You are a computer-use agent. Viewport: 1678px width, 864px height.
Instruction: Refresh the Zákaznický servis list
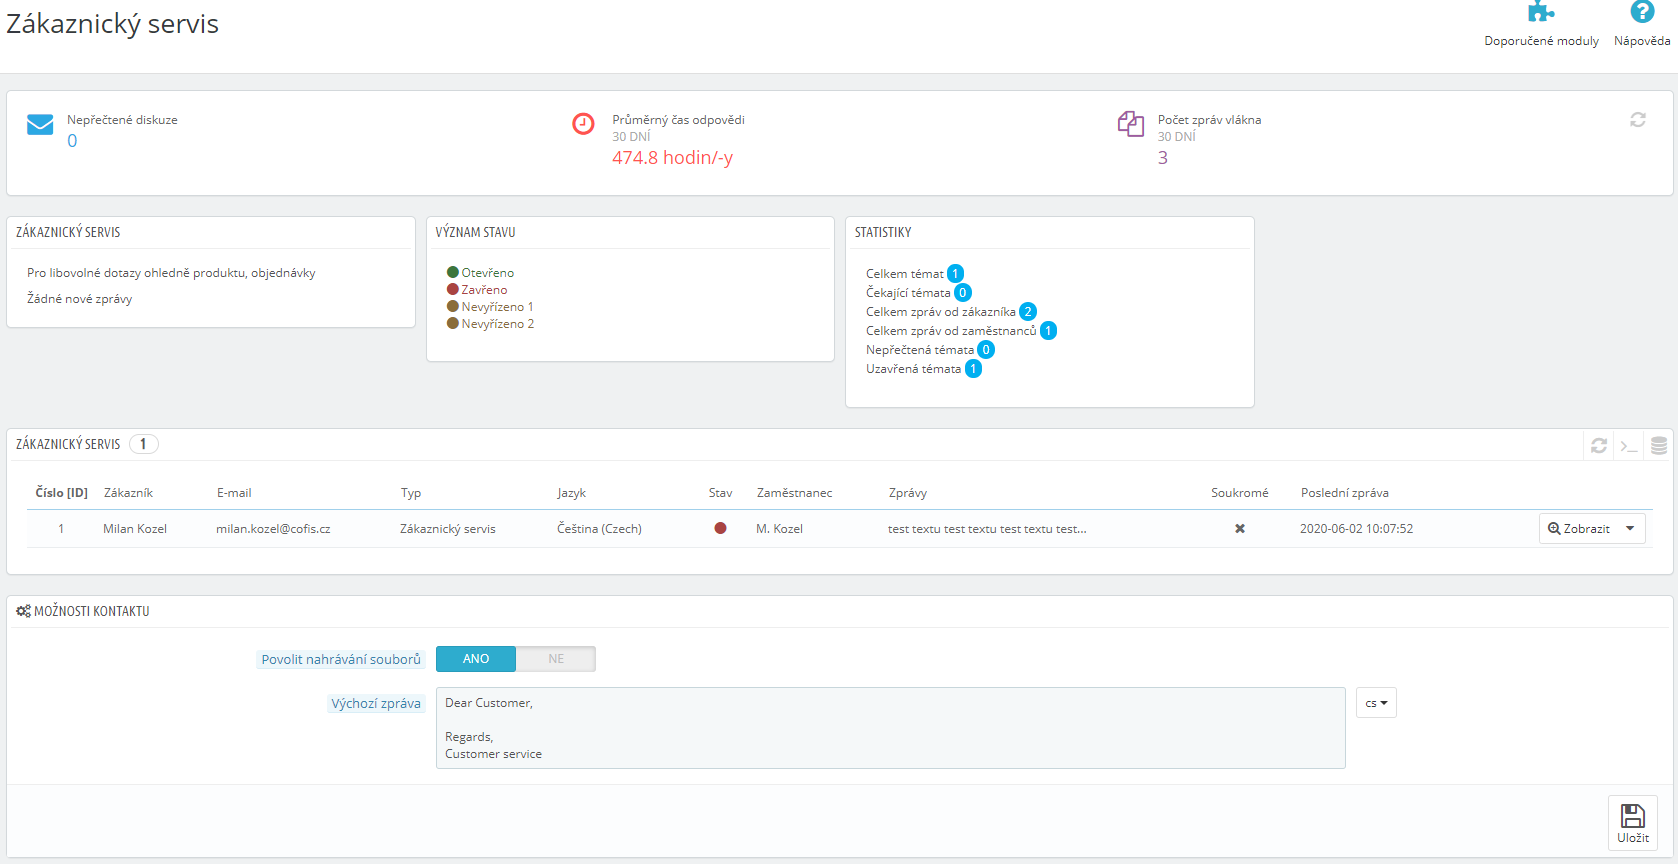click(x=1599, y=446)
